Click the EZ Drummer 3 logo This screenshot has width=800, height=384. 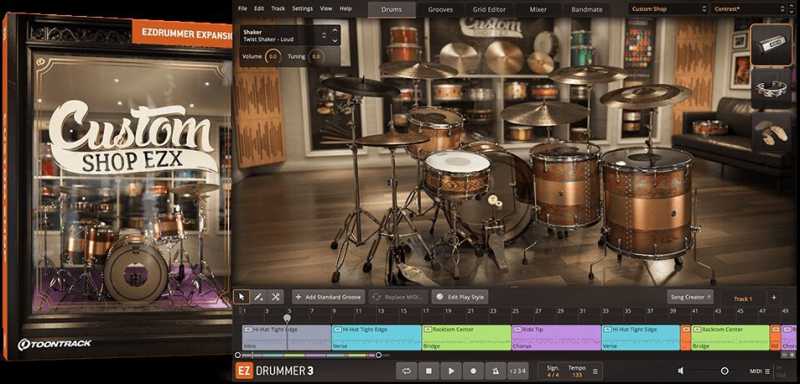coord(274,371)
